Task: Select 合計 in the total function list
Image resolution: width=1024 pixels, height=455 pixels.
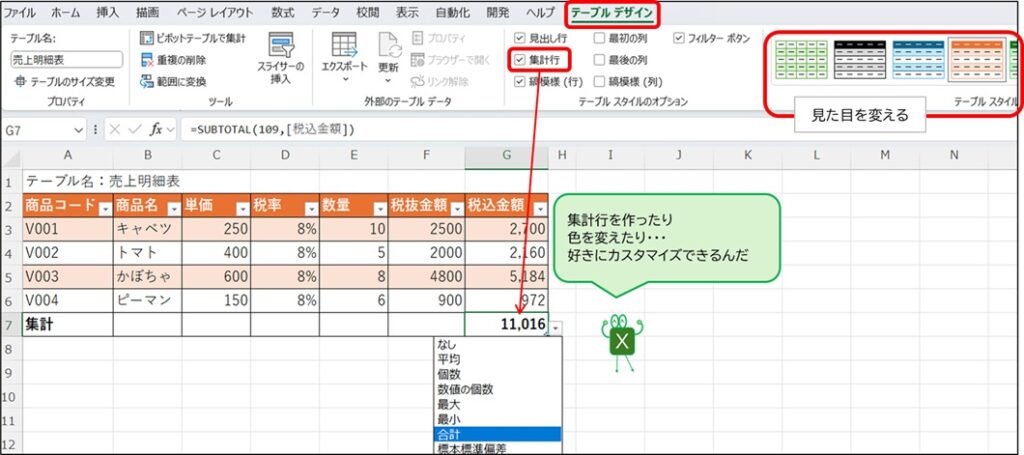Action: point(497,433)
